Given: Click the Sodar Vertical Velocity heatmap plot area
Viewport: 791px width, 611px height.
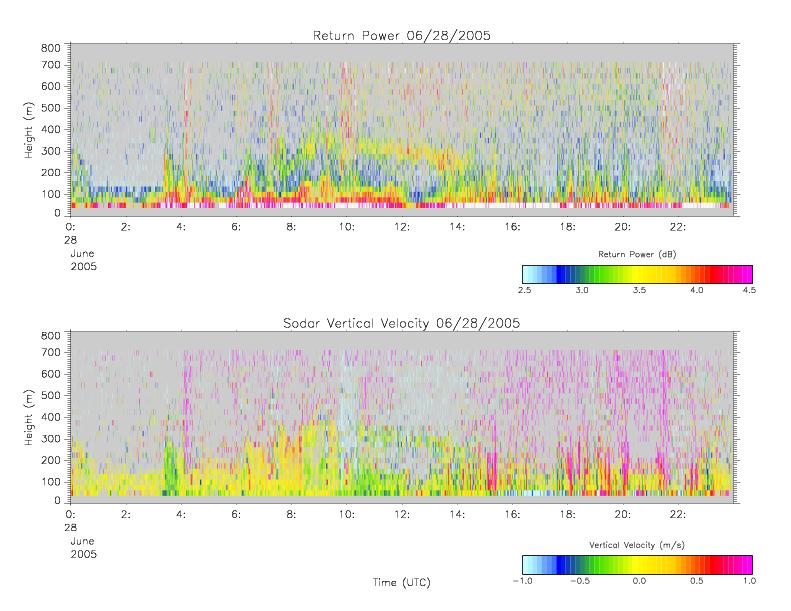Looking at the screenshot, I should pyautogui.click(x=402, y=417).
